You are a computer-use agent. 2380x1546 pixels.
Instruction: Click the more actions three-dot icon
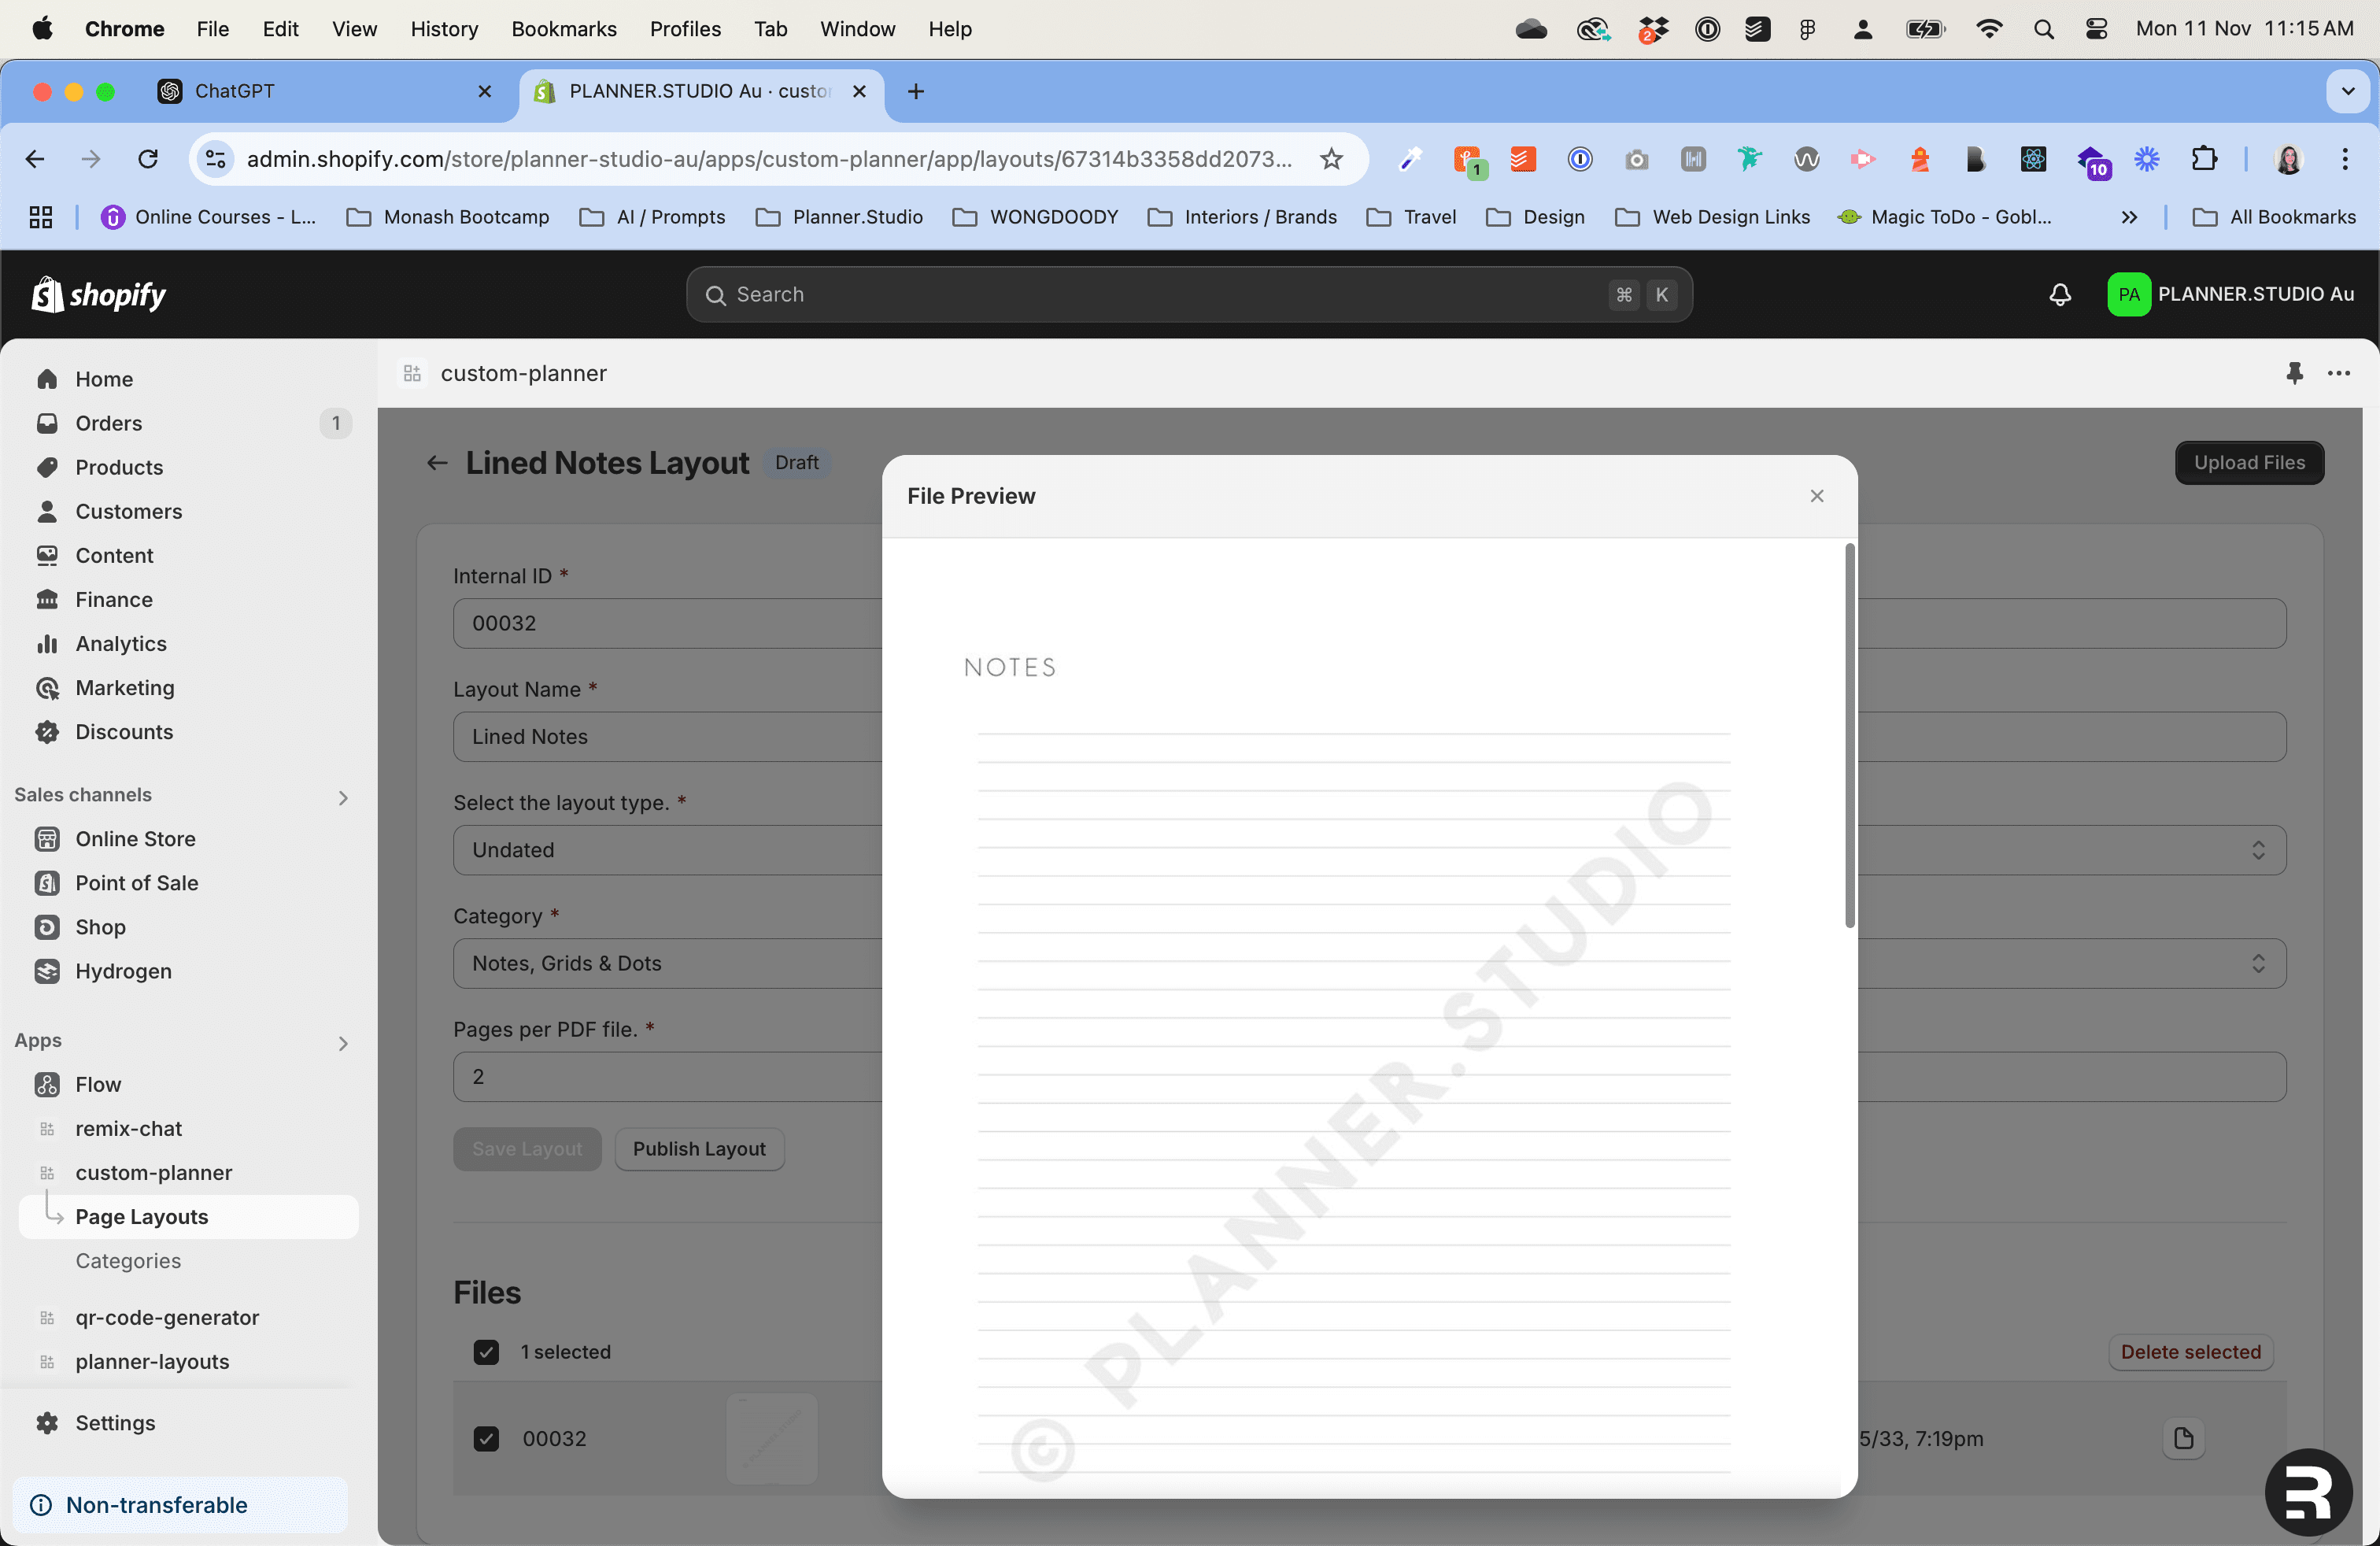point(2340,373)
